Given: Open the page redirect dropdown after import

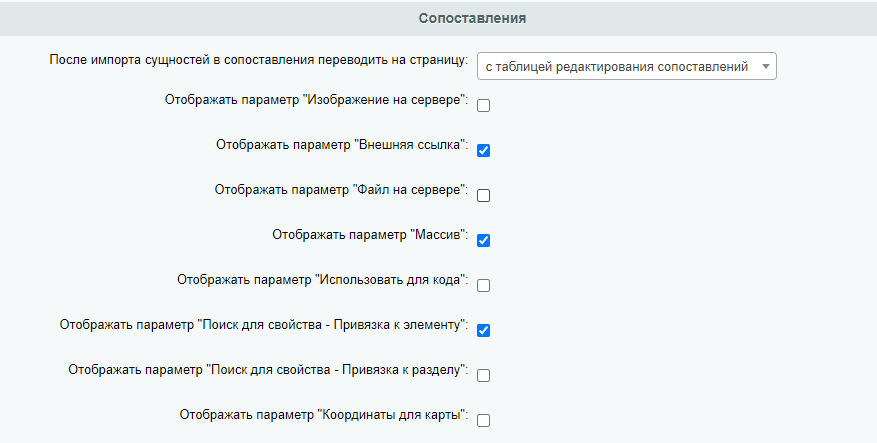Looking at the screenshot, I should (626, 67).
